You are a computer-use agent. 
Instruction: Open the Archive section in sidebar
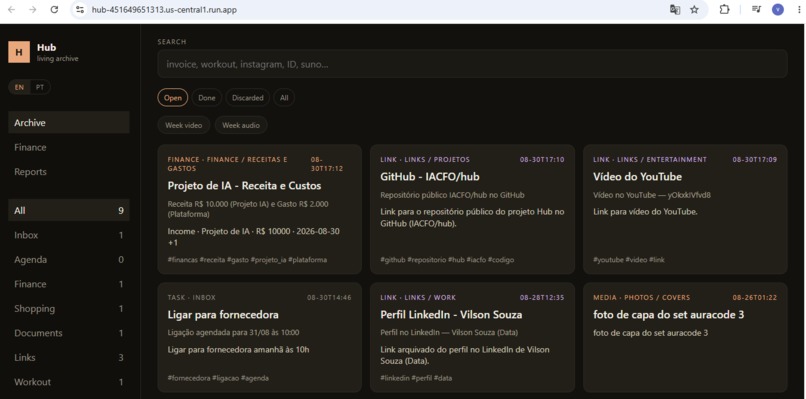[x=69, y=123]
